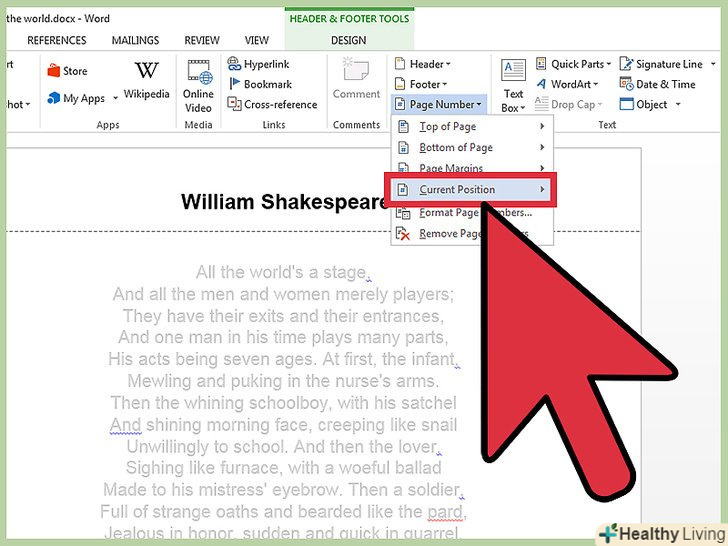This screenshot has height=546, width=728.
Task: Open the Footer dropdown arrow
Action: click(444, 84)
